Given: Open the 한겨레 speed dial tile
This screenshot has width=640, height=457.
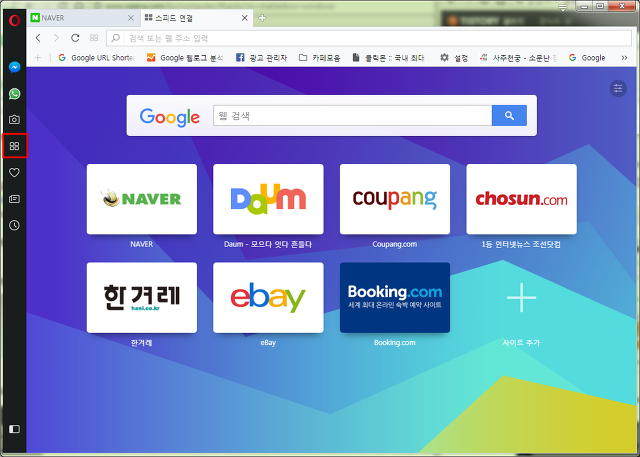Looking at the screenshot, I should [x=142, y=297].
